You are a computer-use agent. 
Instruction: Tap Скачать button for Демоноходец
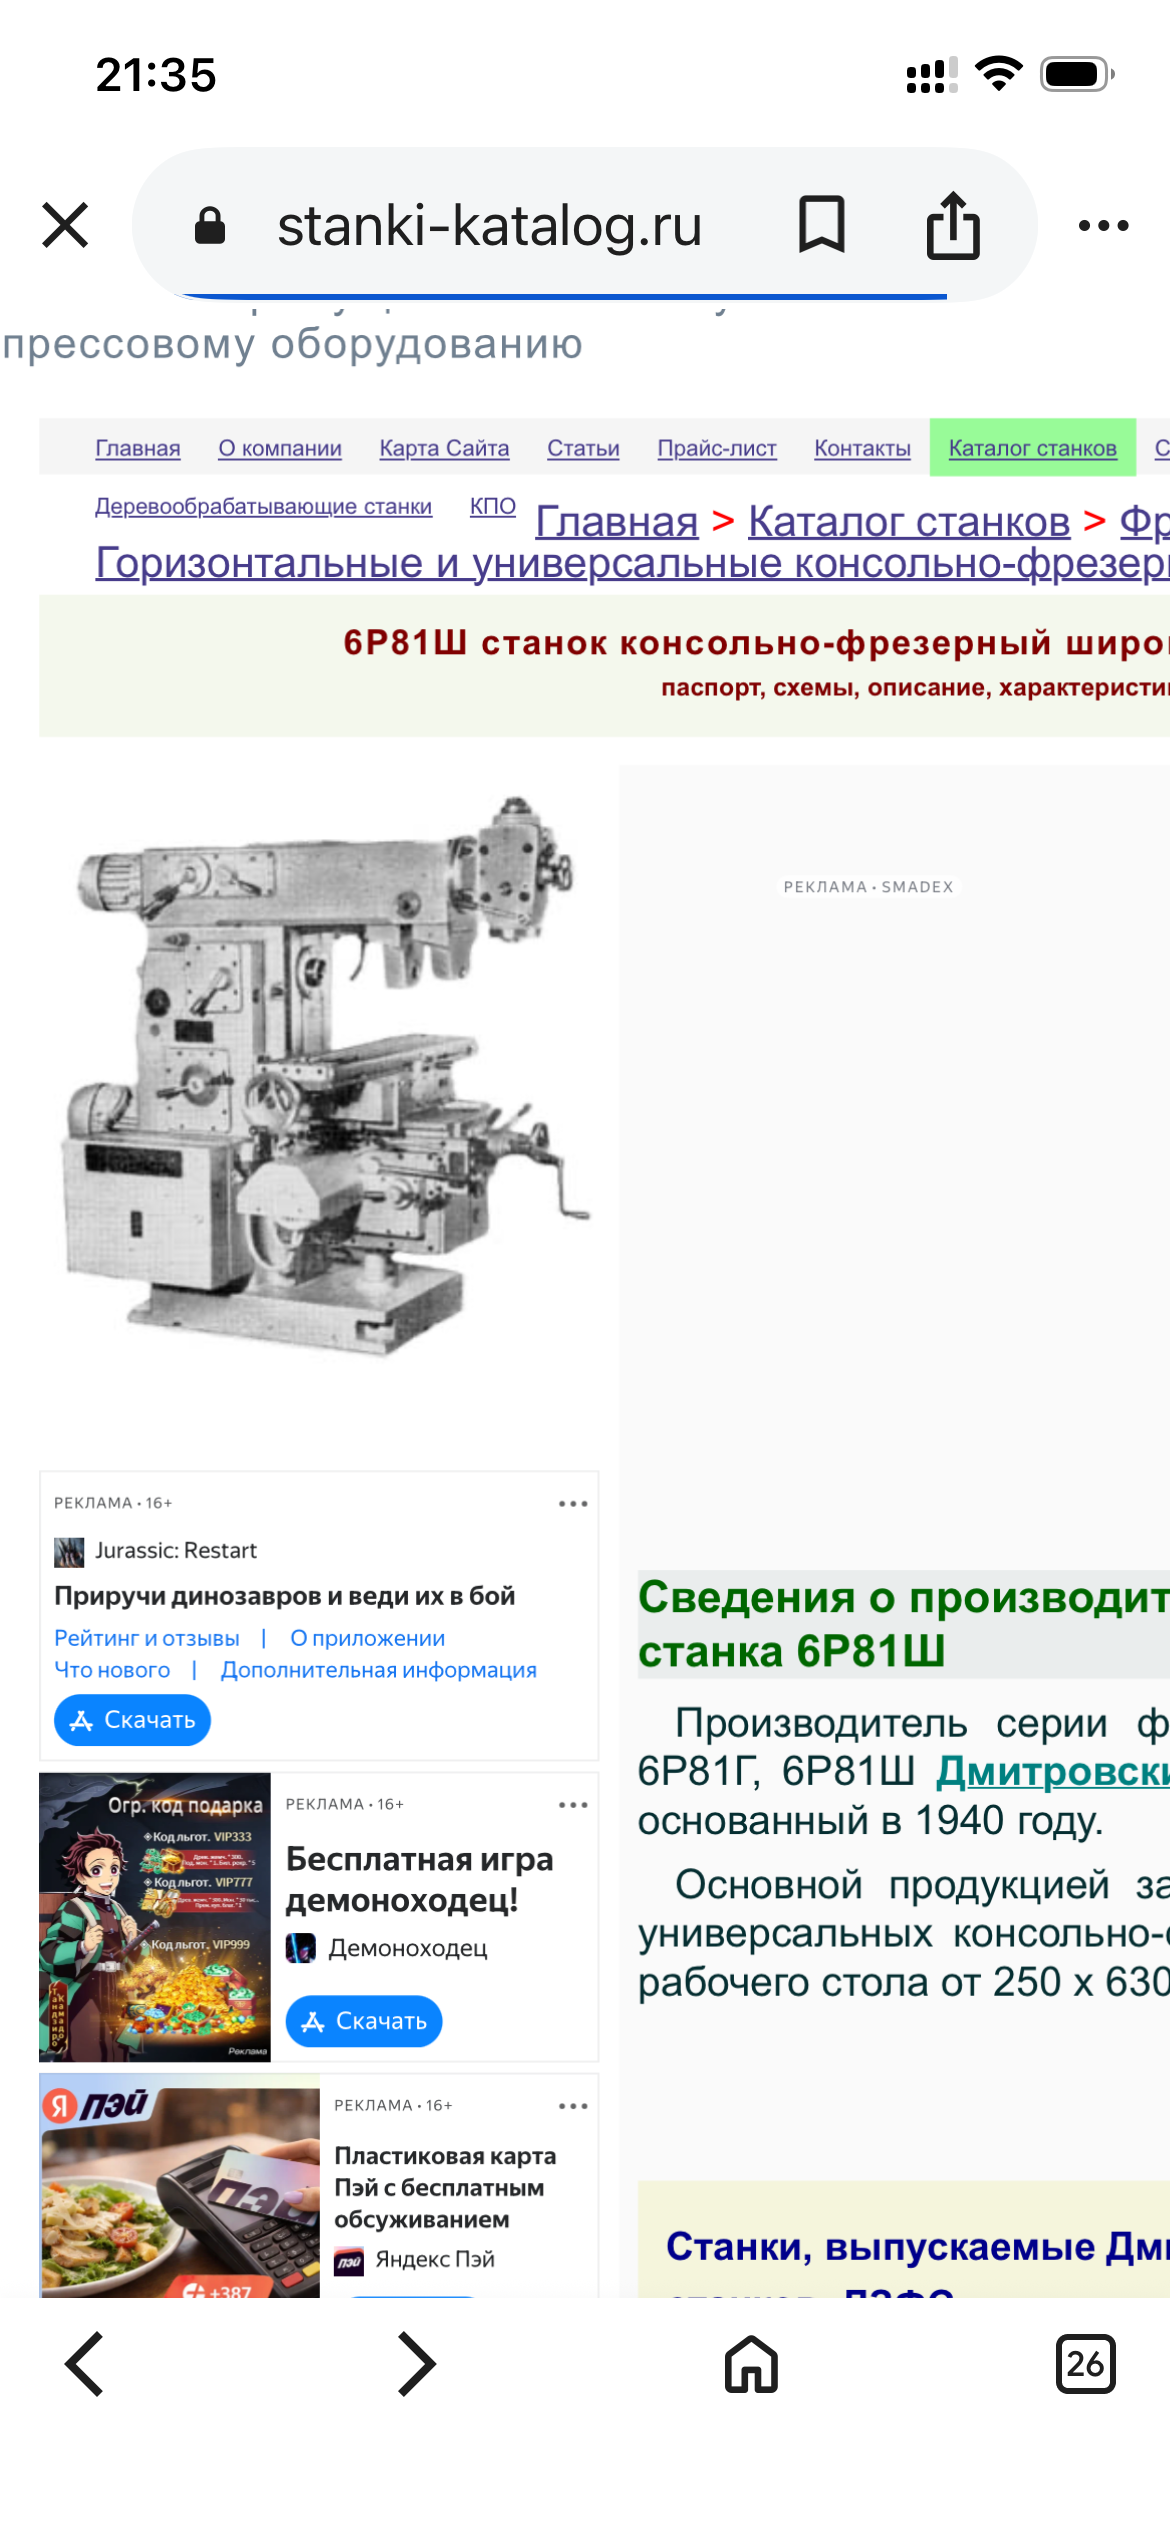tap(364, 2021)
